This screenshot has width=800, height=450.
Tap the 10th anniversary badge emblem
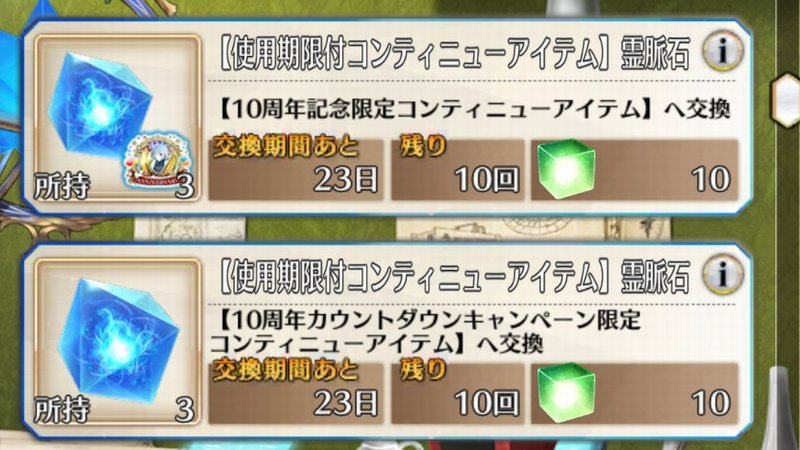pos(158,160)
